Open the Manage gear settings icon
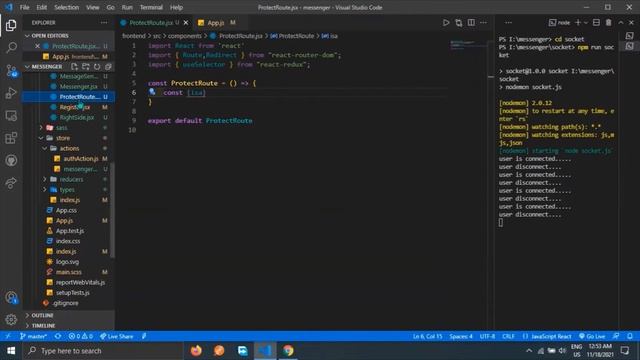The height and width of the screenshot is (360, 640). [x=11, y=319]
